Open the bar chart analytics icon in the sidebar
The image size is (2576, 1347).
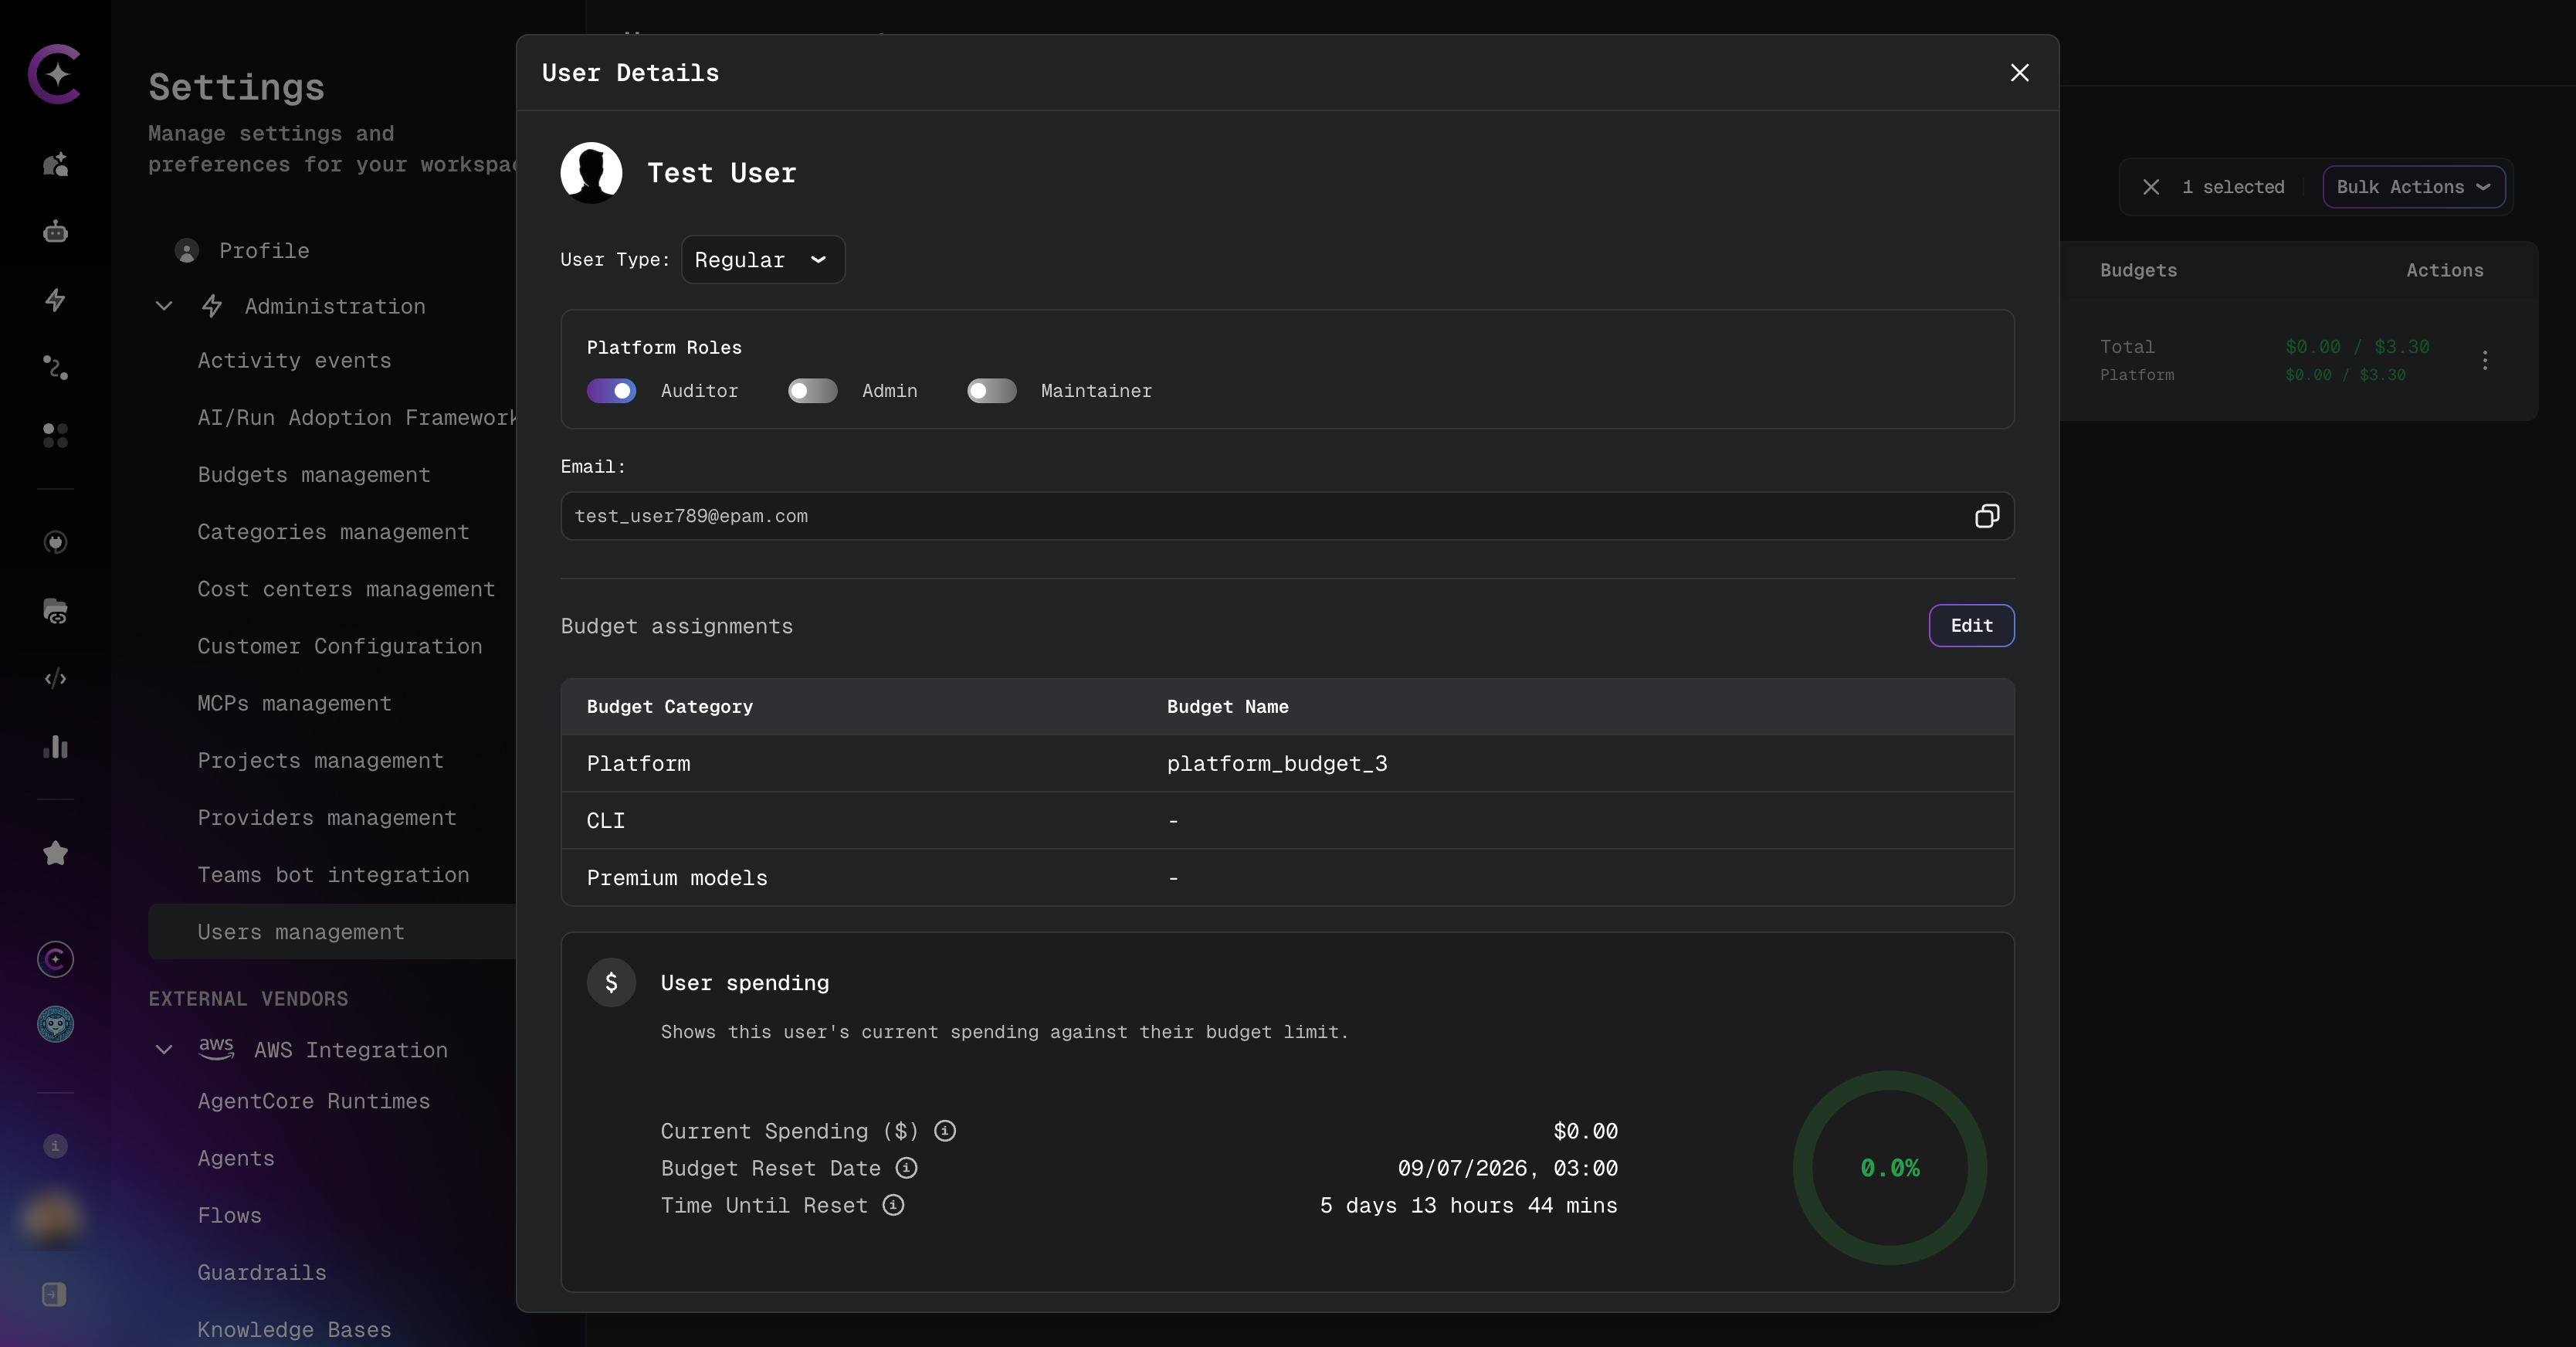tap(56, 747)
